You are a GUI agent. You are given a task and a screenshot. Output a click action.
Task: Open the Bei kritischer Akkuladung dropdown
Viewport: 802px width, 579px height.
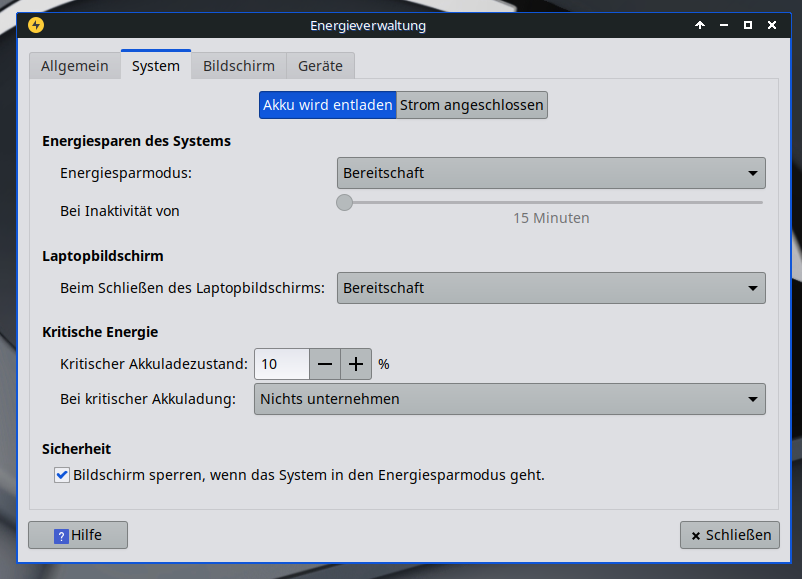(x=509, y=399)
